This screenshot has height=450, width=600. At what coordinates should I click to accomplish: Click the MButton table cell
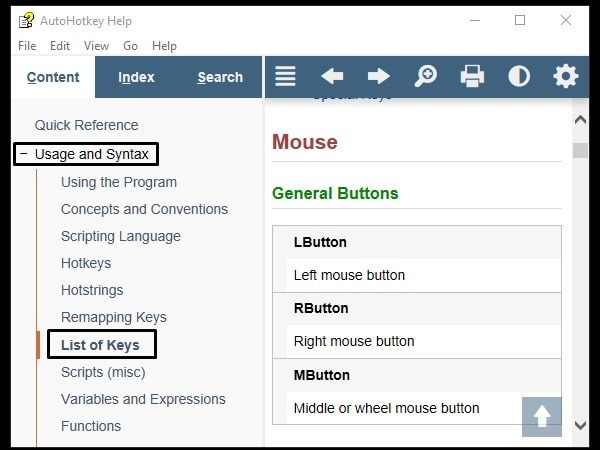pos(417,375)
